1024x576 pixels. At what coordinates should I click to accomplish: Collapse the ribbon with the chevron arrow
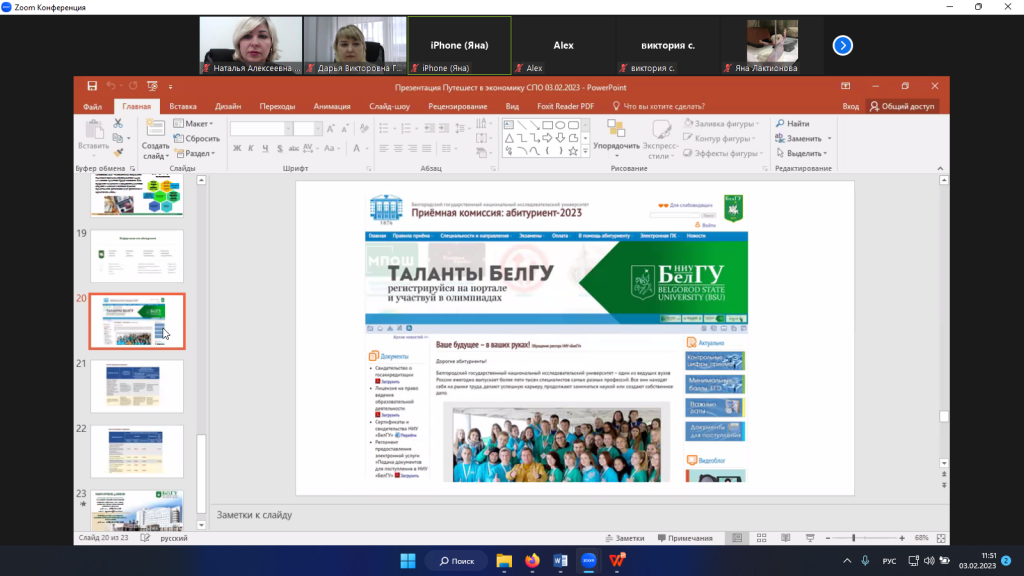click(x=940, y=168)
